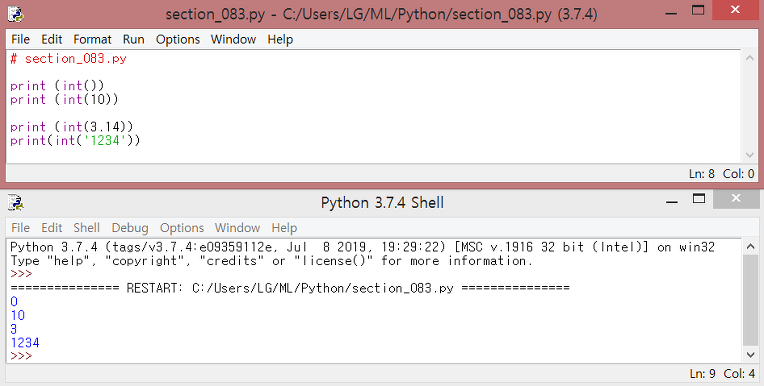Image resolution: width=764 pixels, height=386 pixels.
Task: Open the Debug menu in Python Shell
Action: coord(130,228)
